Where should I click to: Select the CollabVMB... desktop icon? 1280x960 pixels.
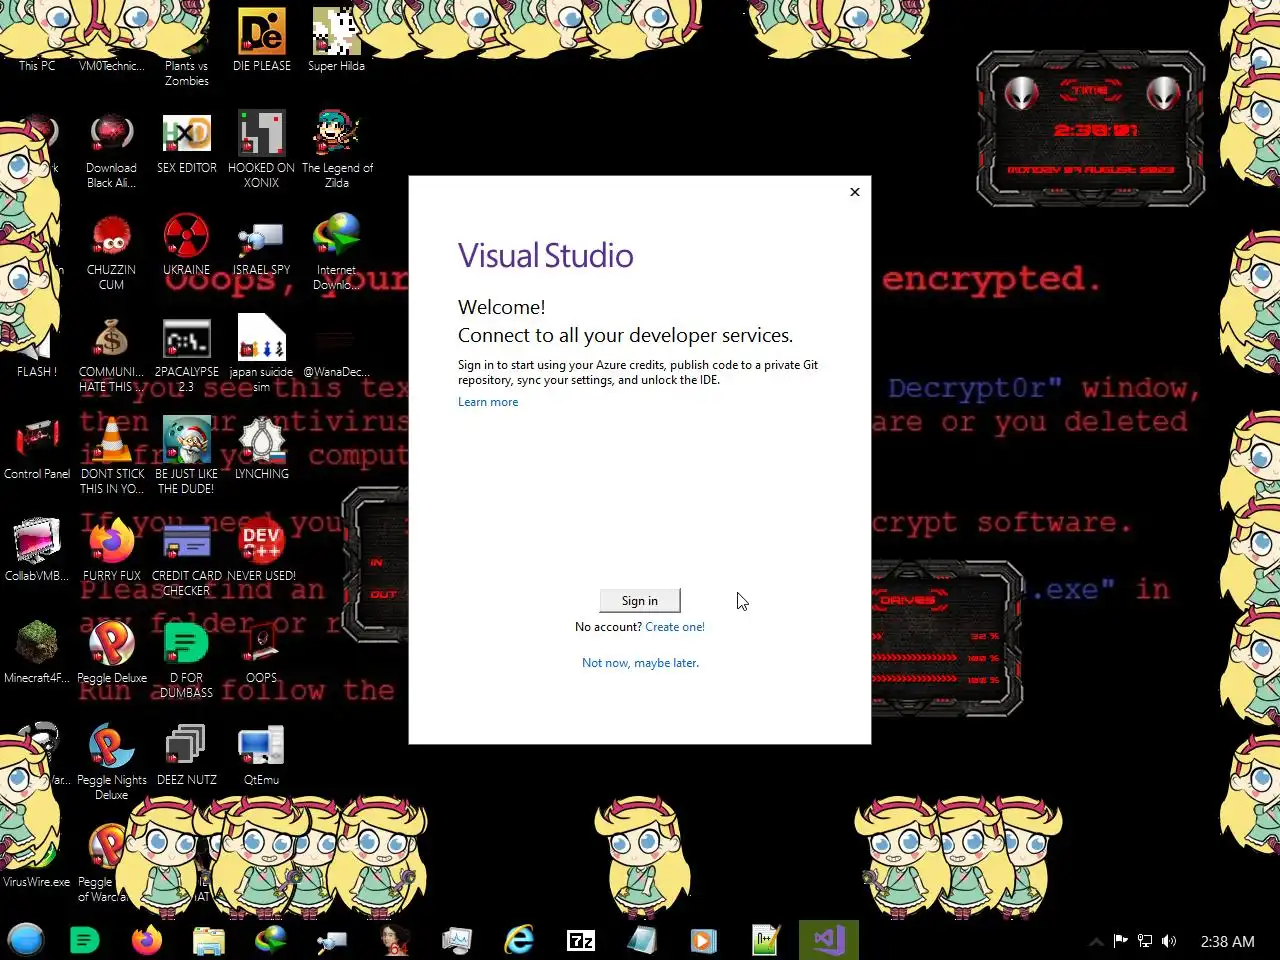[37, 550]
